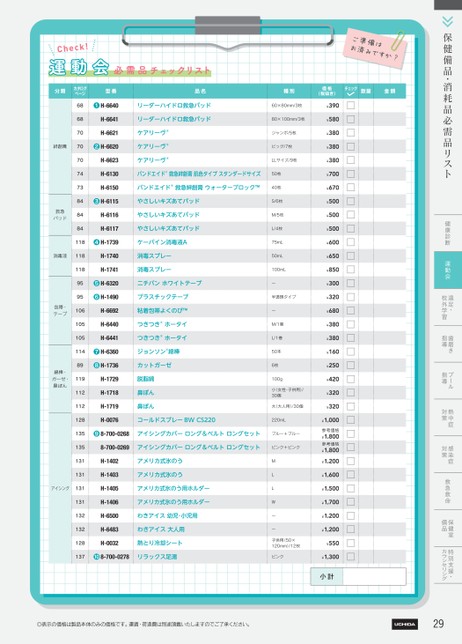Click the 絆創膏 category cell

60,147
